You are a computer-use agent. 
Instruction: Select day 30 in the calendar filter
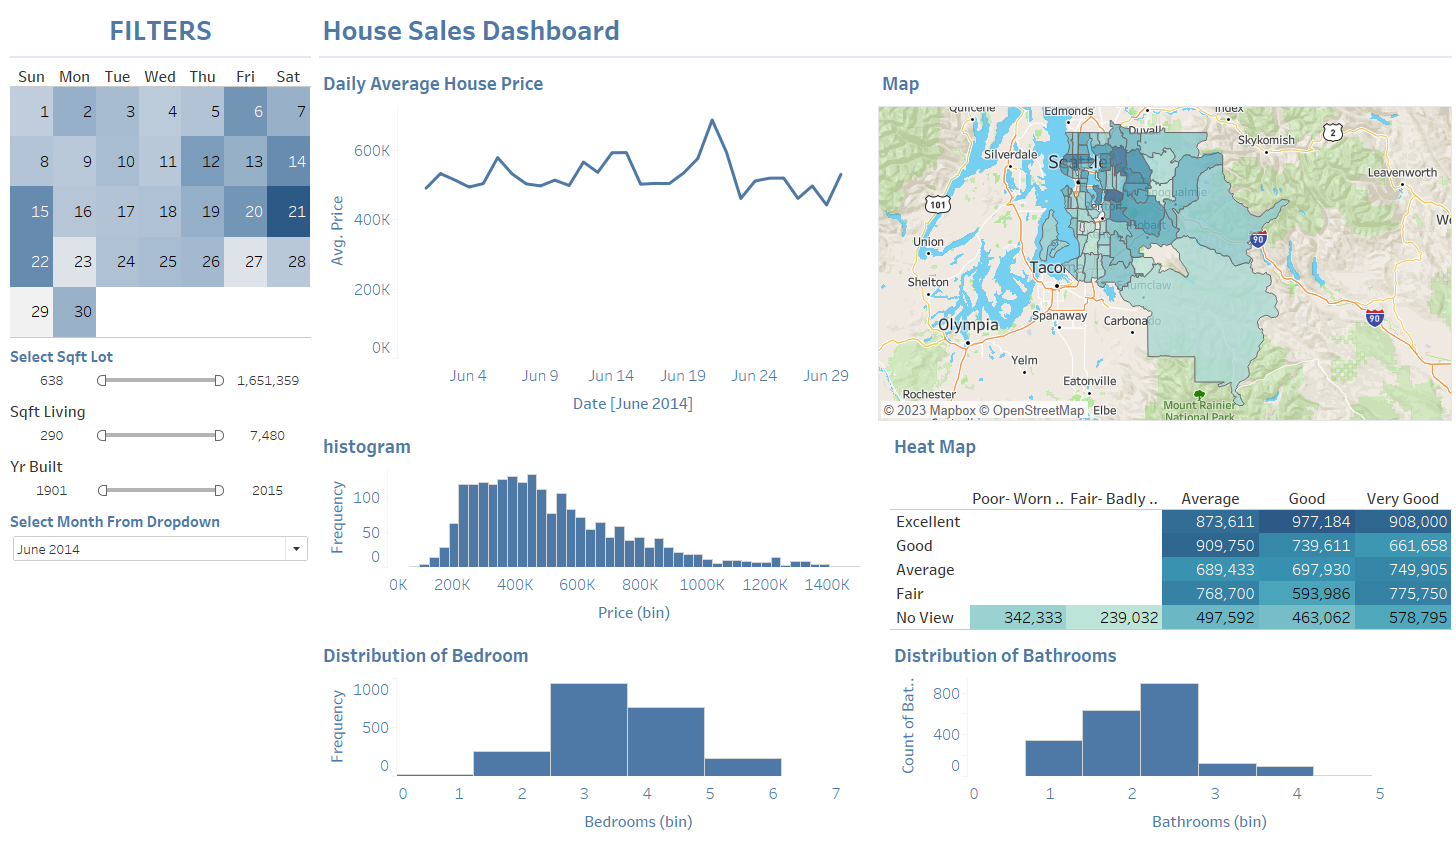74,311
